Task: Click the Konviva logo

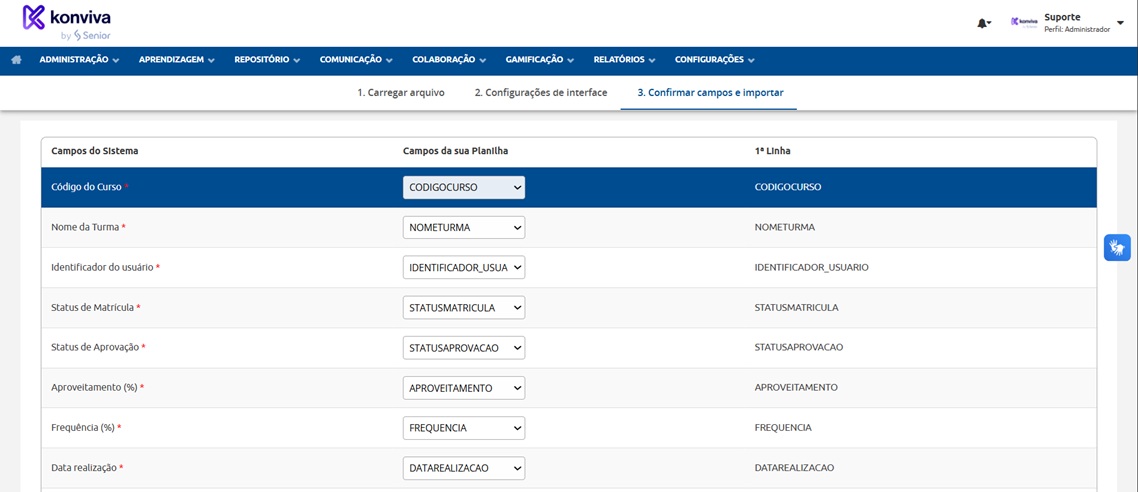Action: click(x=67, y=22)
